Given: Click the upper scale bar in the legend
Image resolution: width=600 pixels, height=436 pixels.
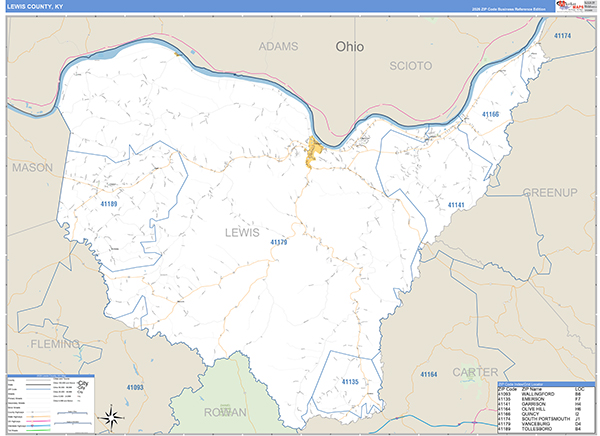Looking at the screenshot, I should pyautogui.click(x=72, y=413).
